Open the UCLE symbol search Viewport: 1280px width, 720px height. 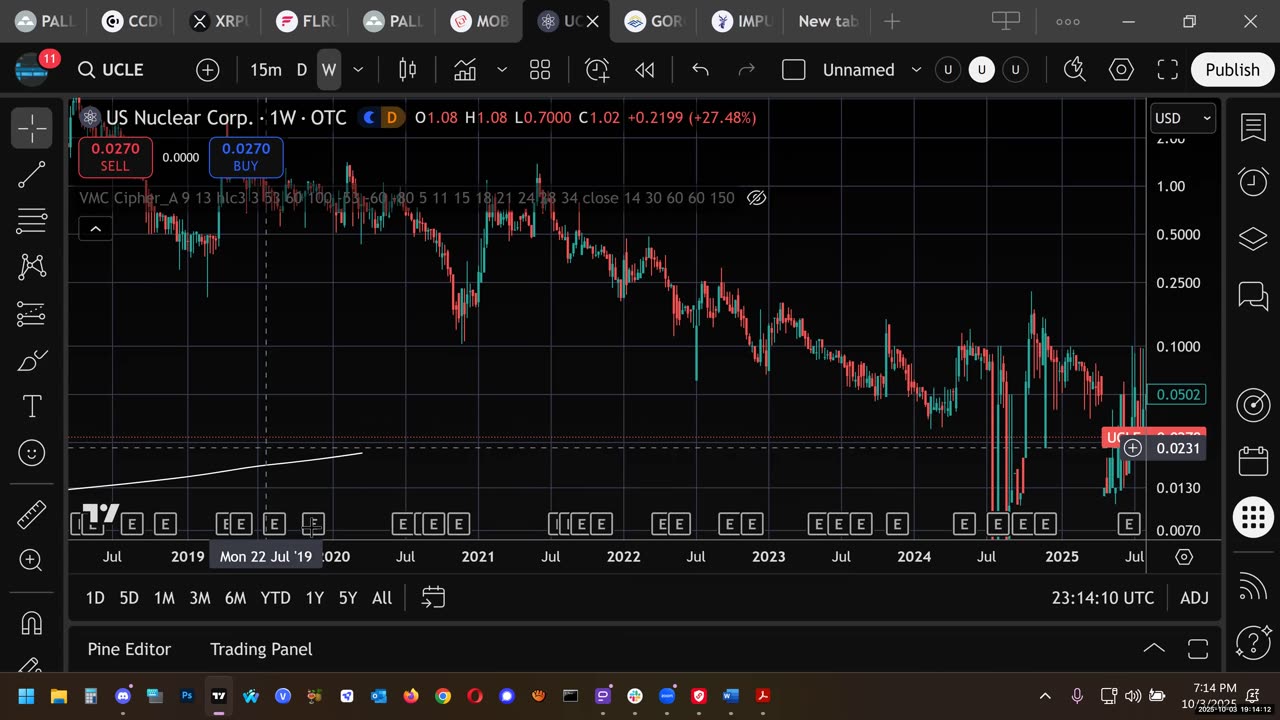point(111,69)
